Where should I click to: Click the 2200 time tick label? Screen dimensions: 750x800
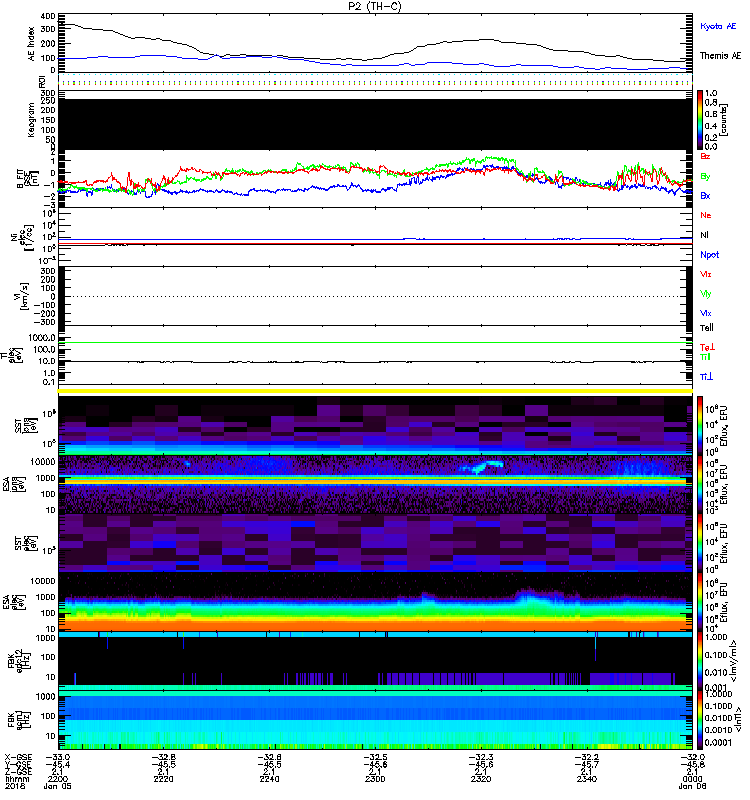point(57,779)
